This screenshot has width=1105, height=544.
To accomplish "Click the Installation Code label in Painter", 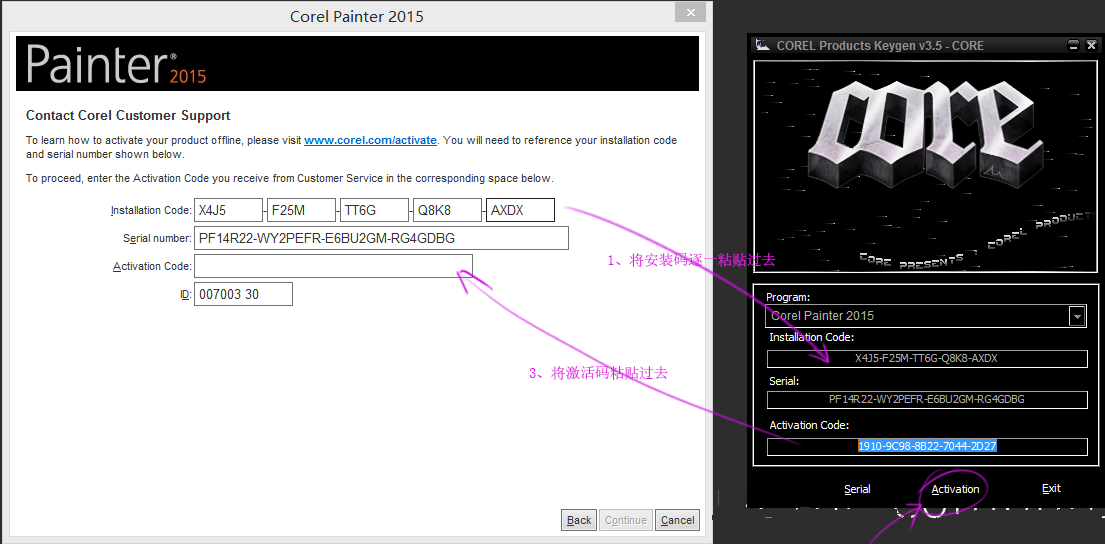I will click(151, 211).
